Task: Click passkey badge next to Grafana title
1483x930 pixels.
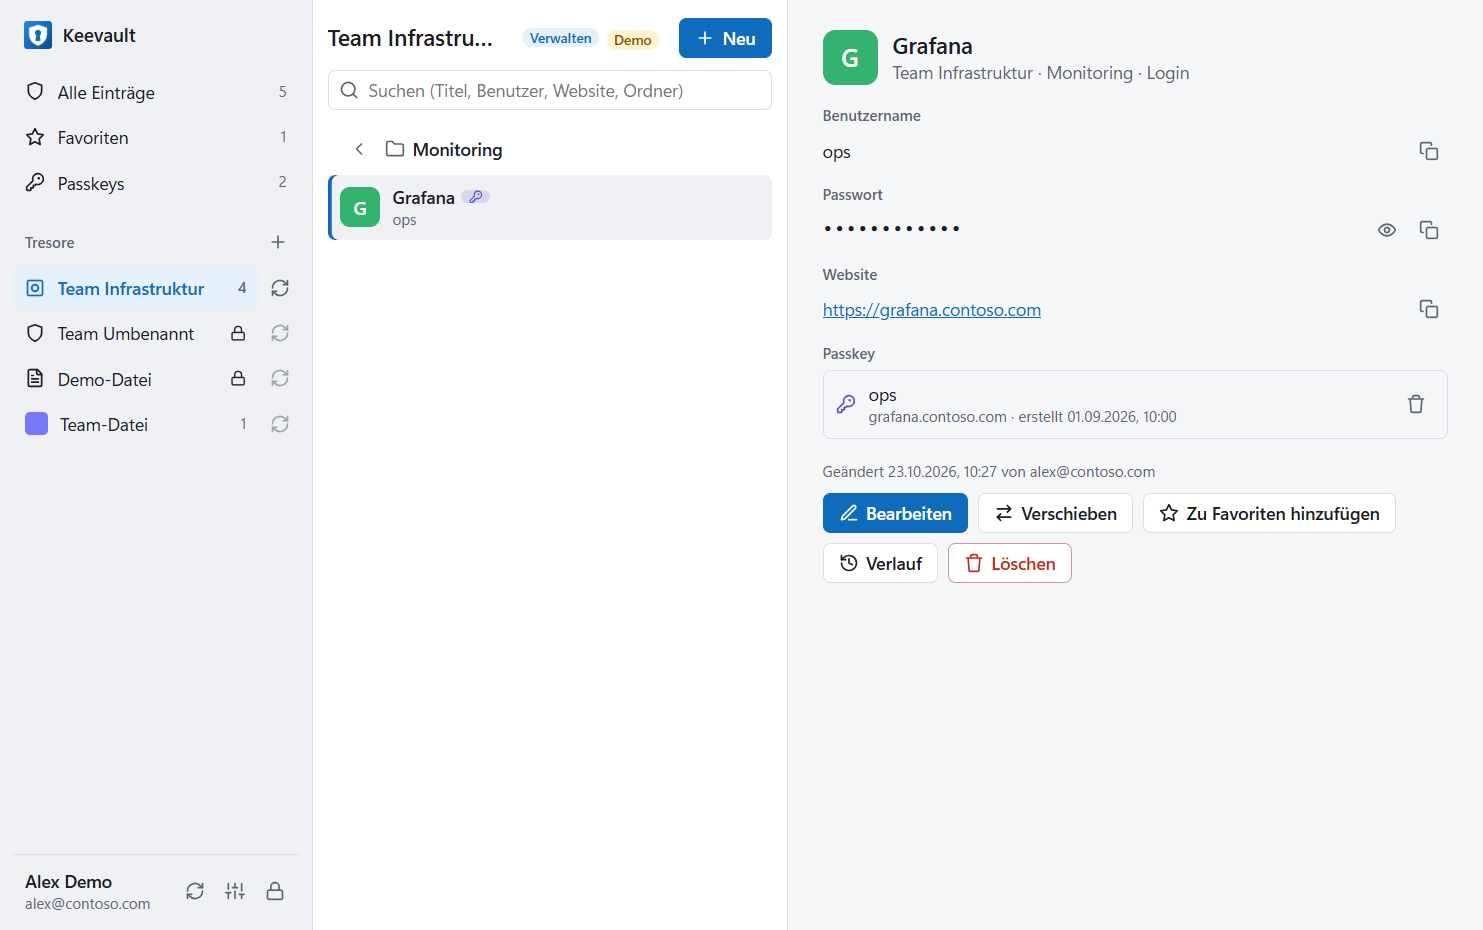Action: click(475, 197)
